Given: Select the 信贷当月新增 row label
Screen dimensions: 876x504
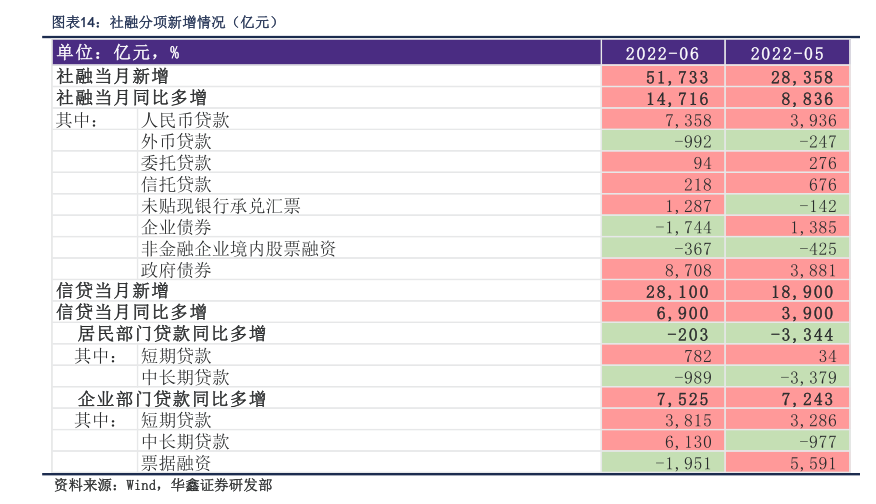Looking at the screenshot, I should click(x=112, y=291).
